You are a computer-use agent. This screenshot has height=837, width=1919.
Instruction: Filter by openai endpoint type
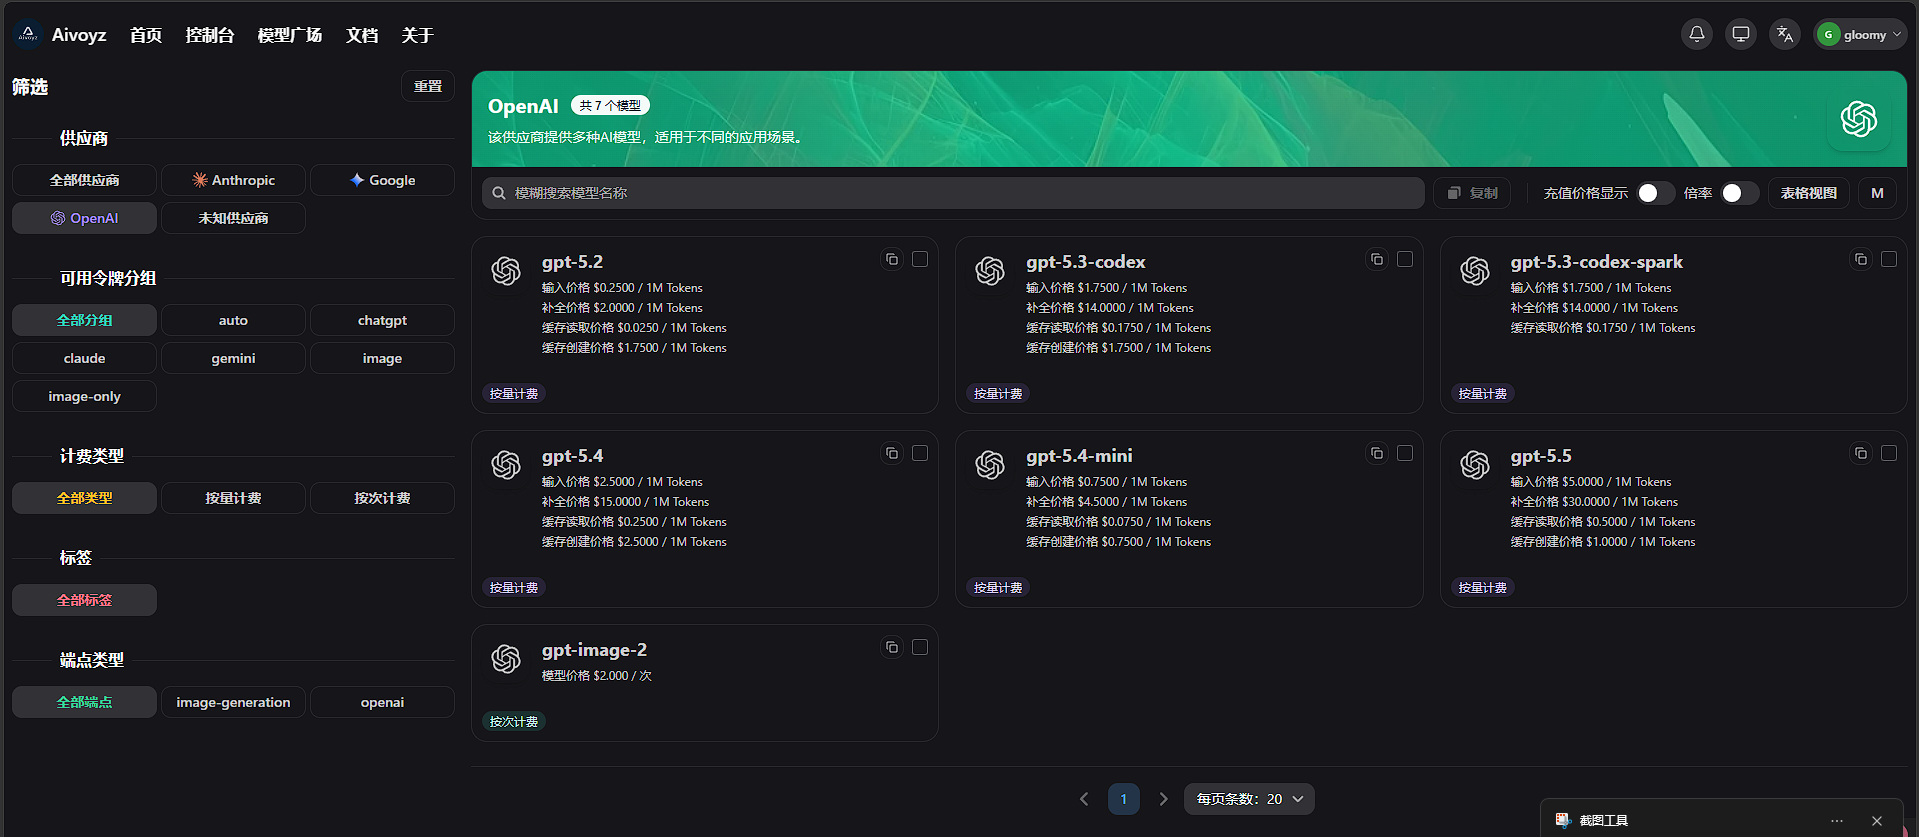(382, 702)
